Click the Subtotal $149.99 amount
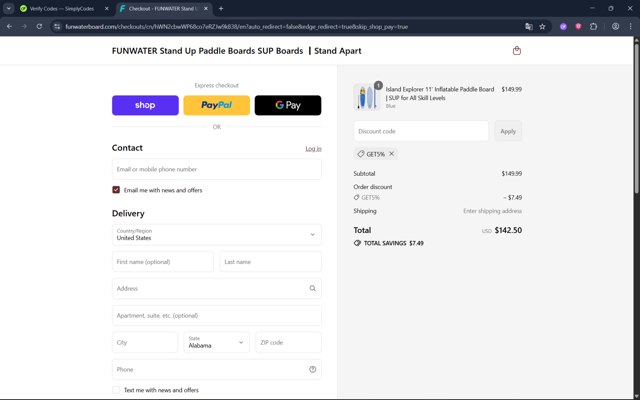Viewport: 640px width, 400px height. (512, 173)
